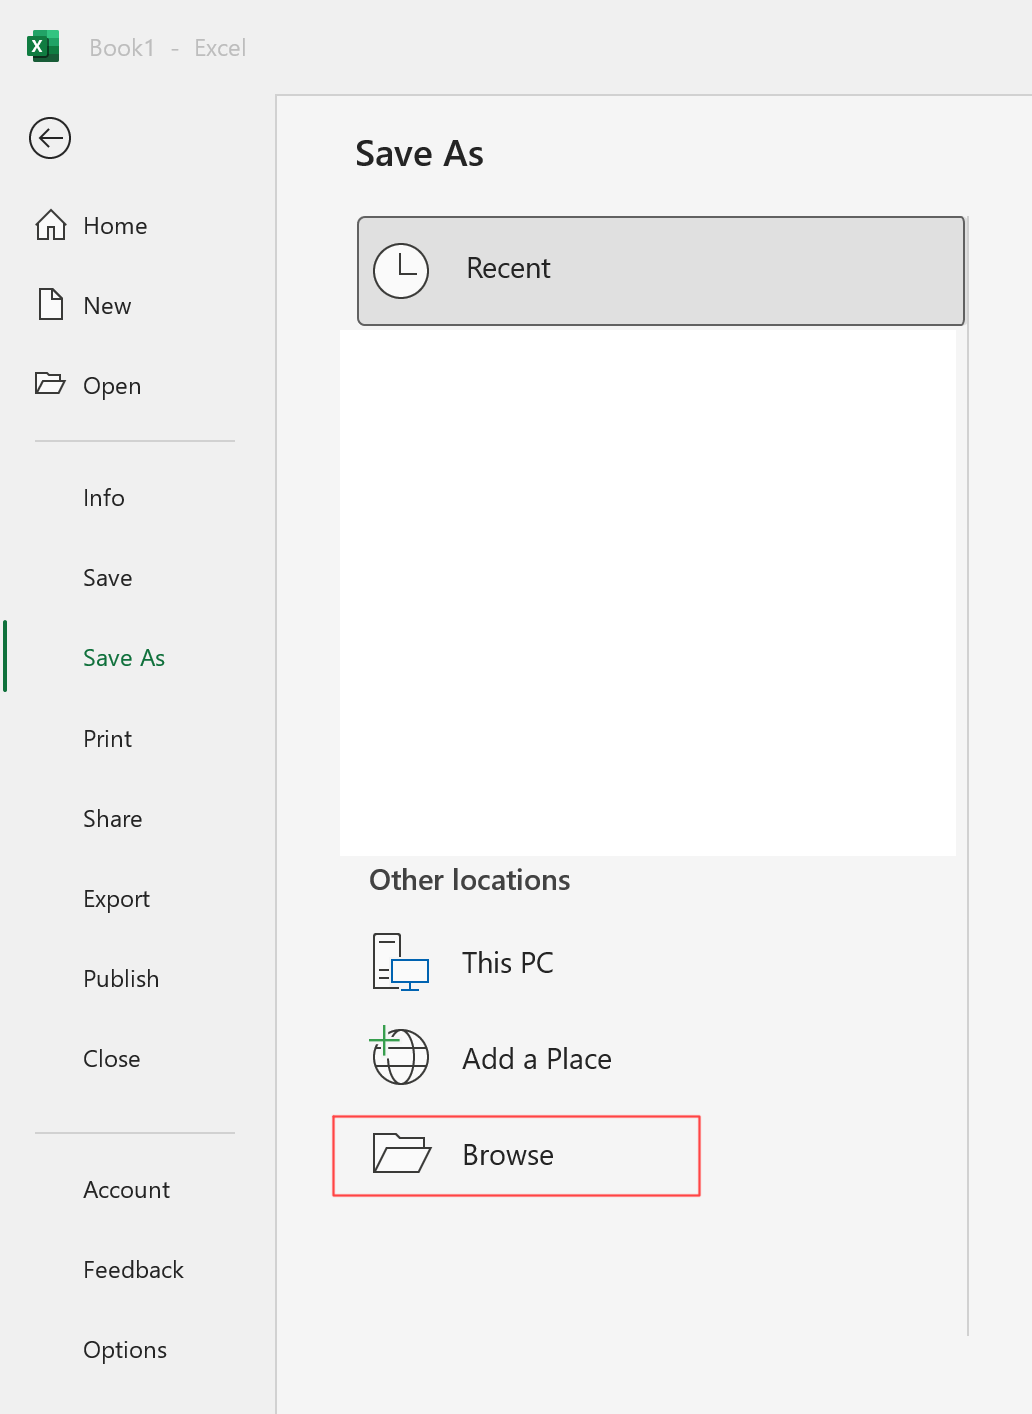Image resolution: width=1032 pixels, height=1414 pixels.
Task: Click the Other locations heading
Action: coord(470,880)
